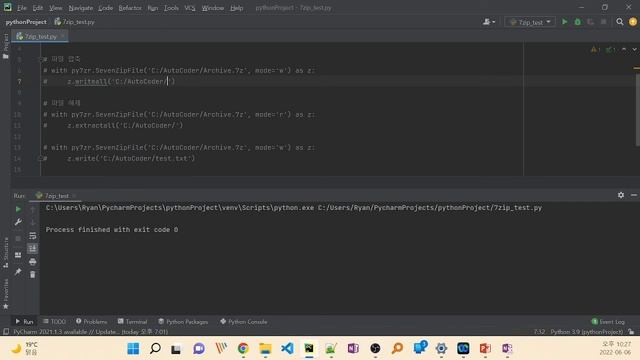Click the editor vertical scrollbar
640x360 pixels.
tap(637, 109)
